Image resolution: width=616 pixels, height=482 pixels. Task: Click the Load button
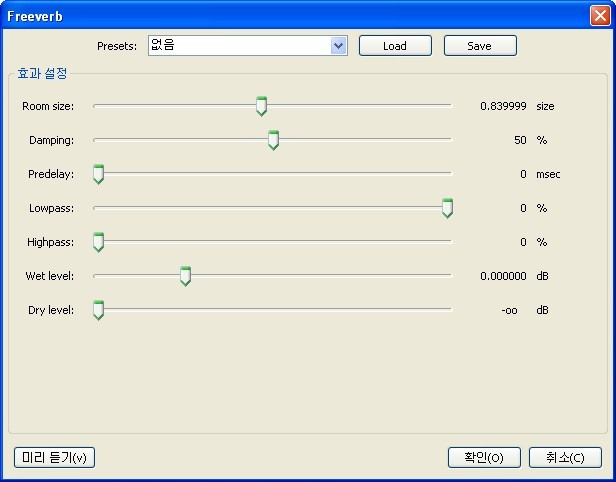tap(395, 46)
